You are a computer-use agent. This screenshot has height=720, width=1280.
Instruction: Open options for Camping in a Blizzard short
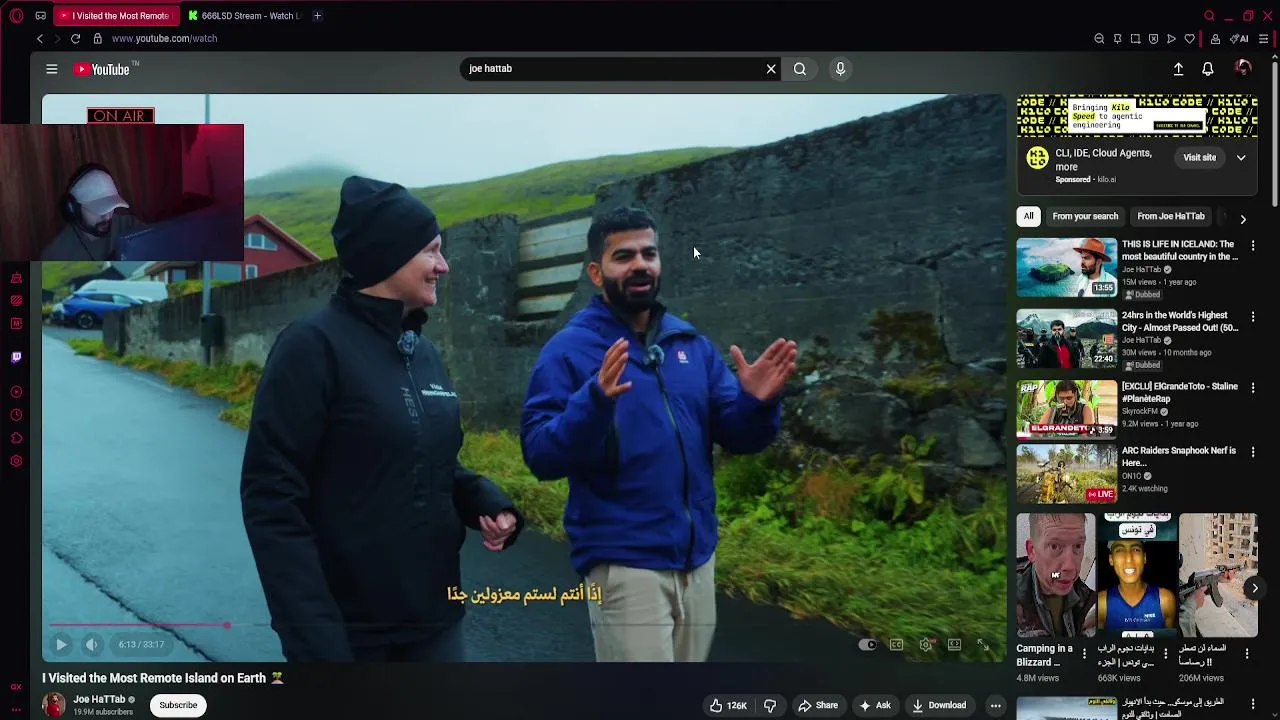1084,654
